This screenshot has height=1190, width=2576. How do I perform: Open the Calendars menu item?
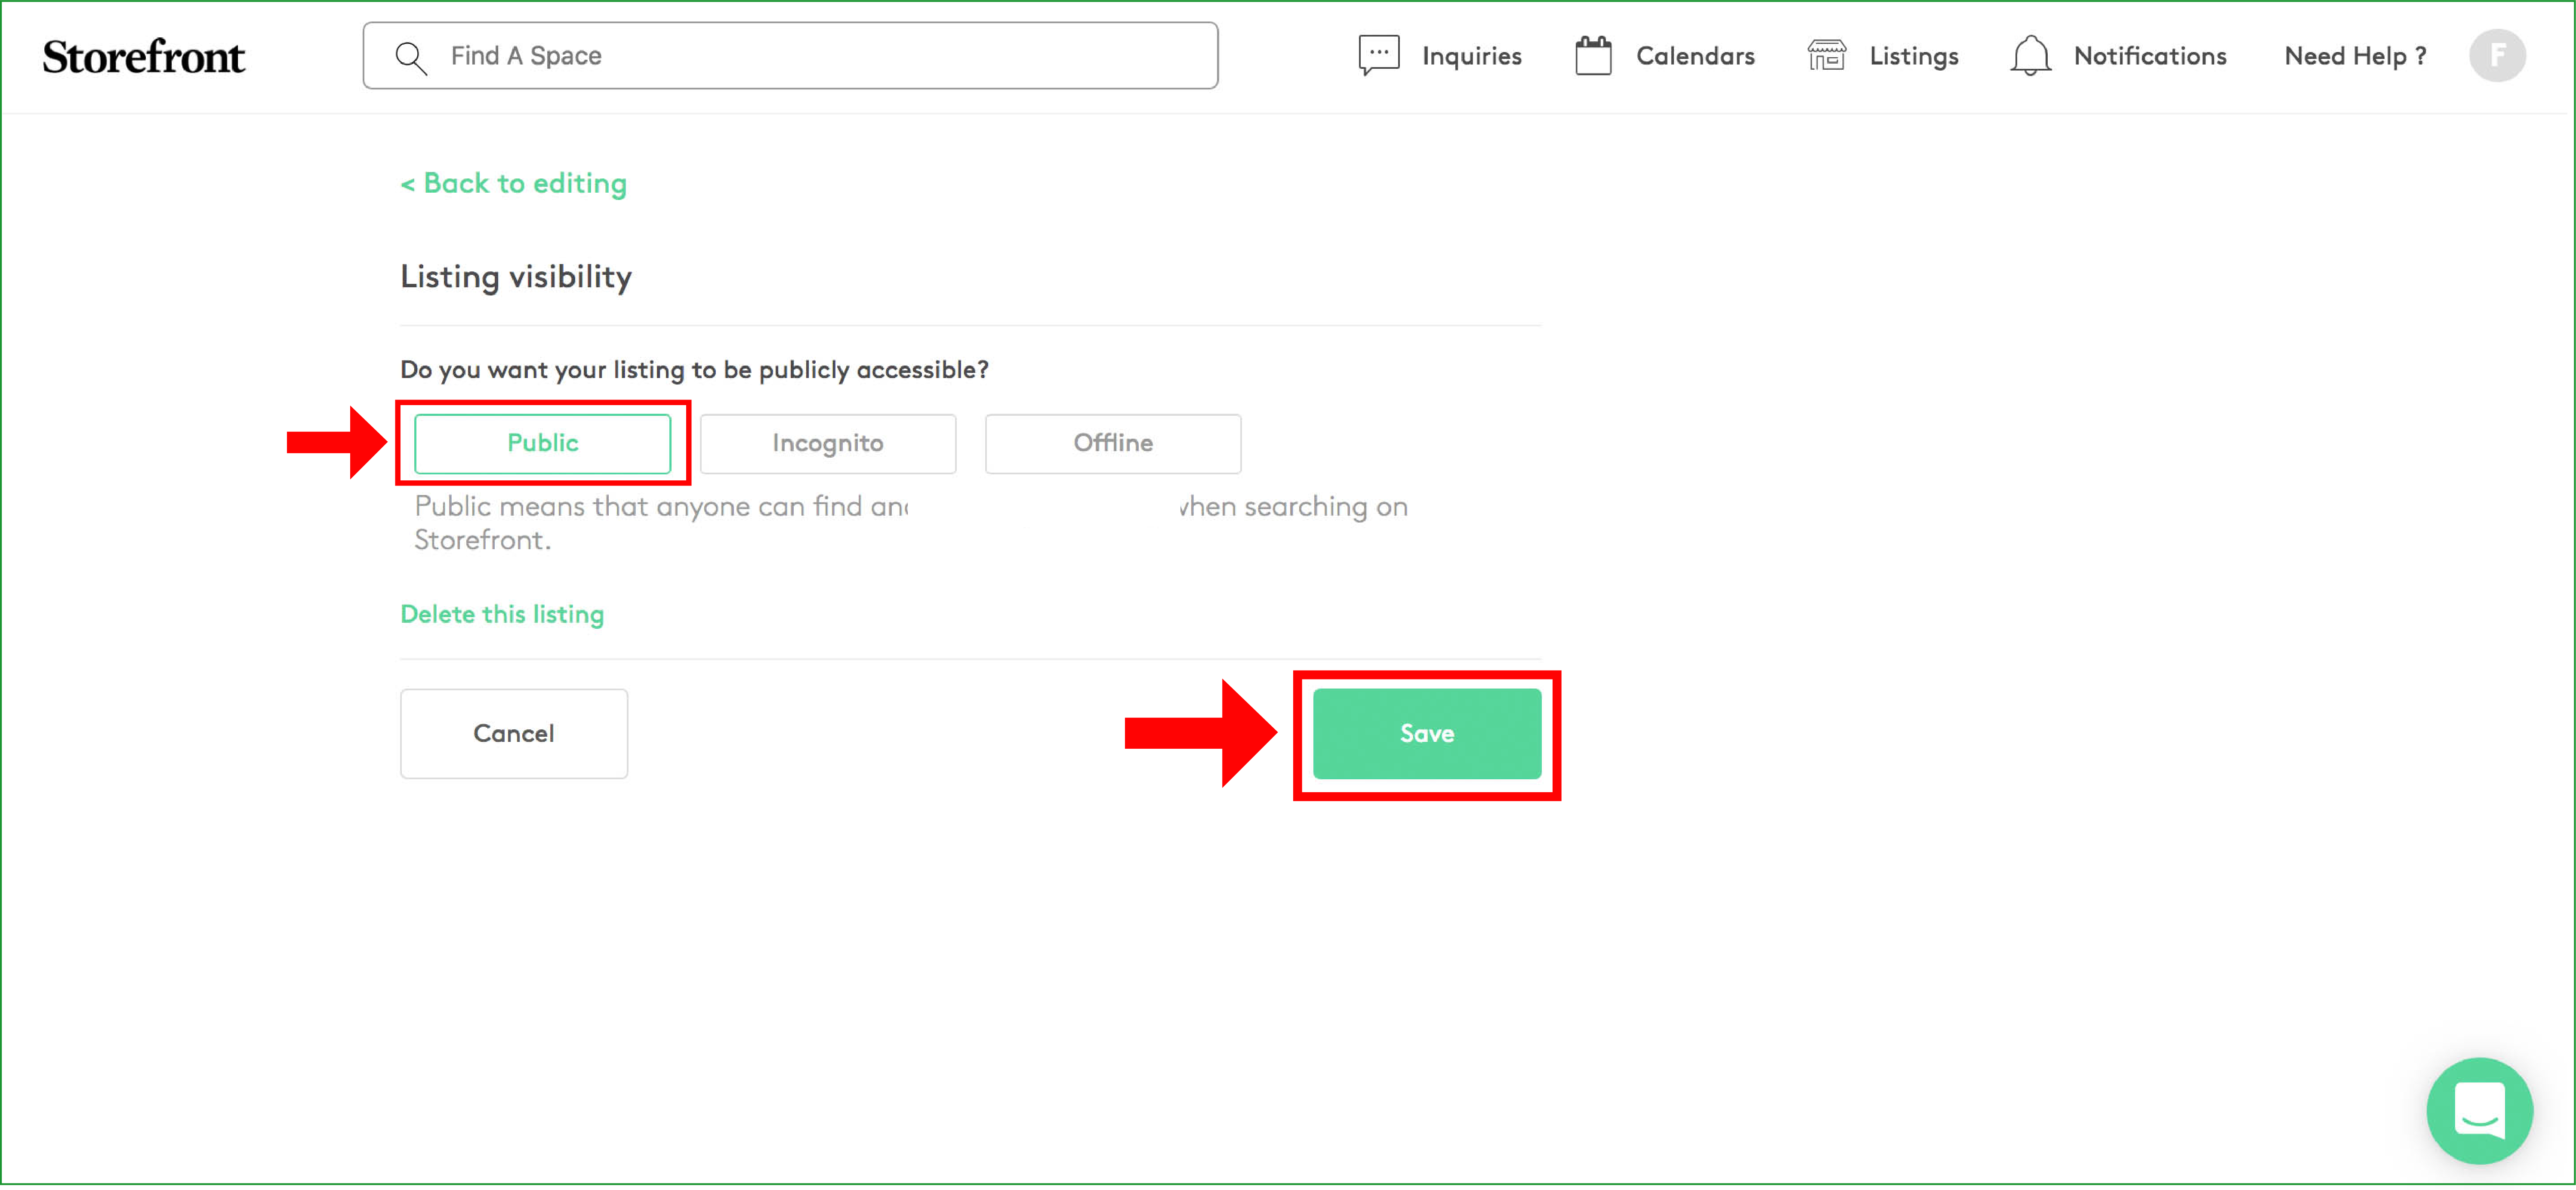pos(1694,56)
